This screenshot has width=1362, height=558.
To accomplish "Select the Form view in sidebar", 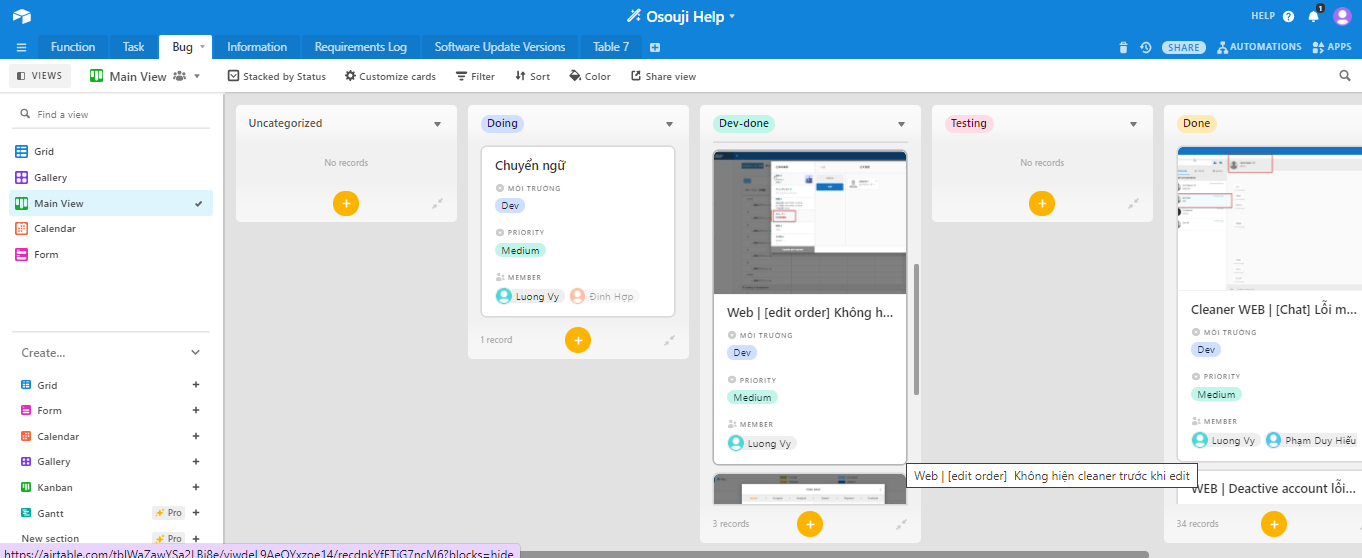I will click(111, 255).
